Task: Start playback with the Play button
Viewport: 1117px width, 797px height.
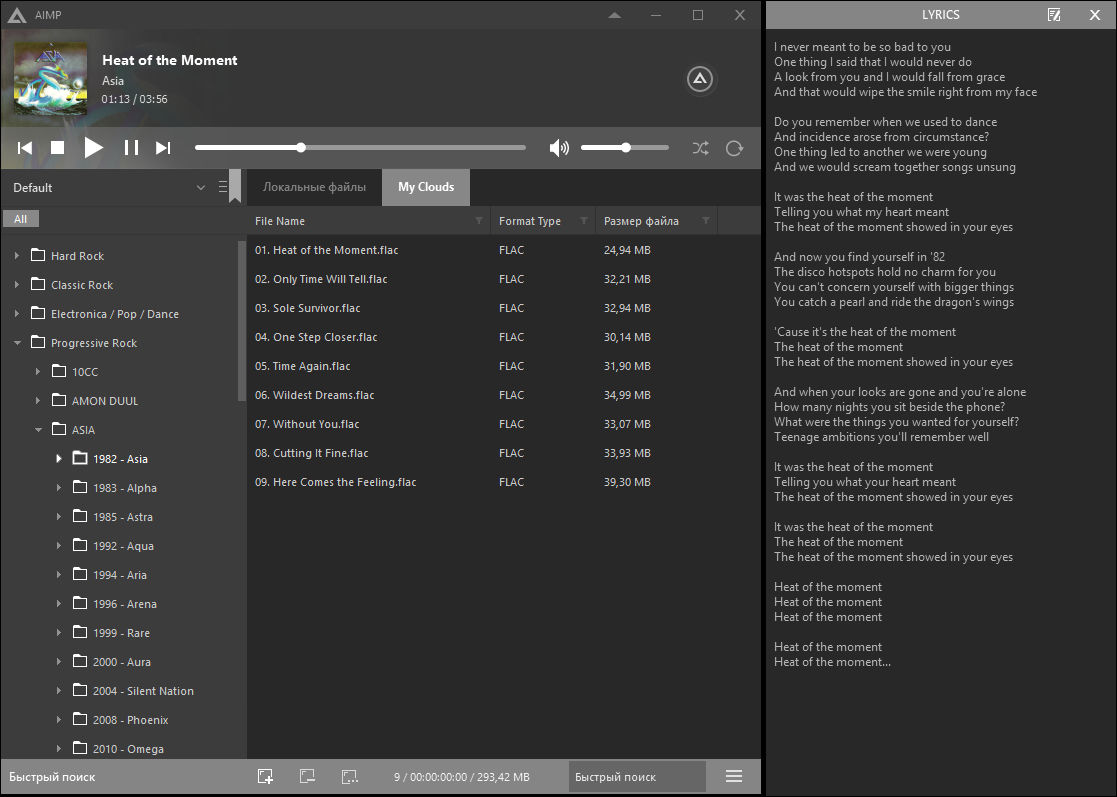Action: point(93,148)
